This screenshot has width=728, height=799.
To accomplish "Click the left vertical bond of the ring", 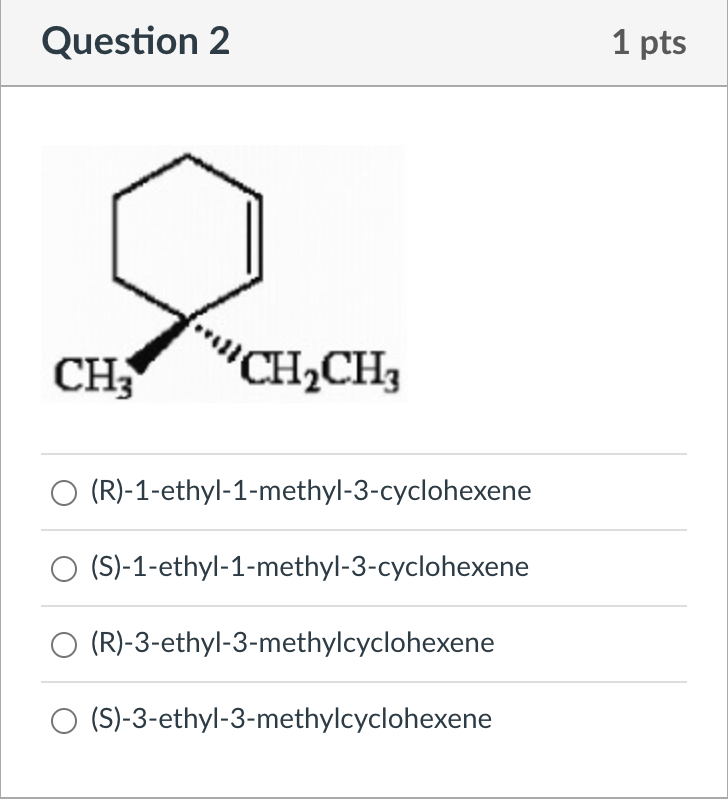I will (114, 237).
